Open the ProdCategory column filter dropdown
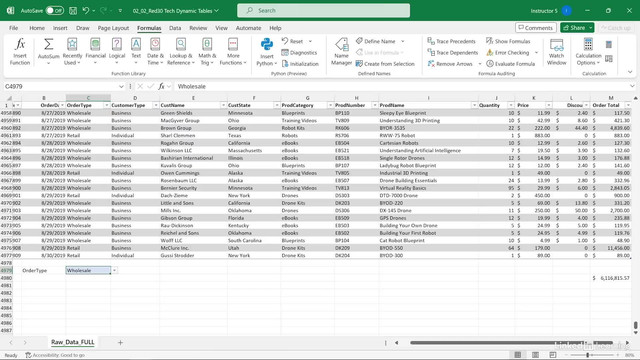 pos(330,105)
